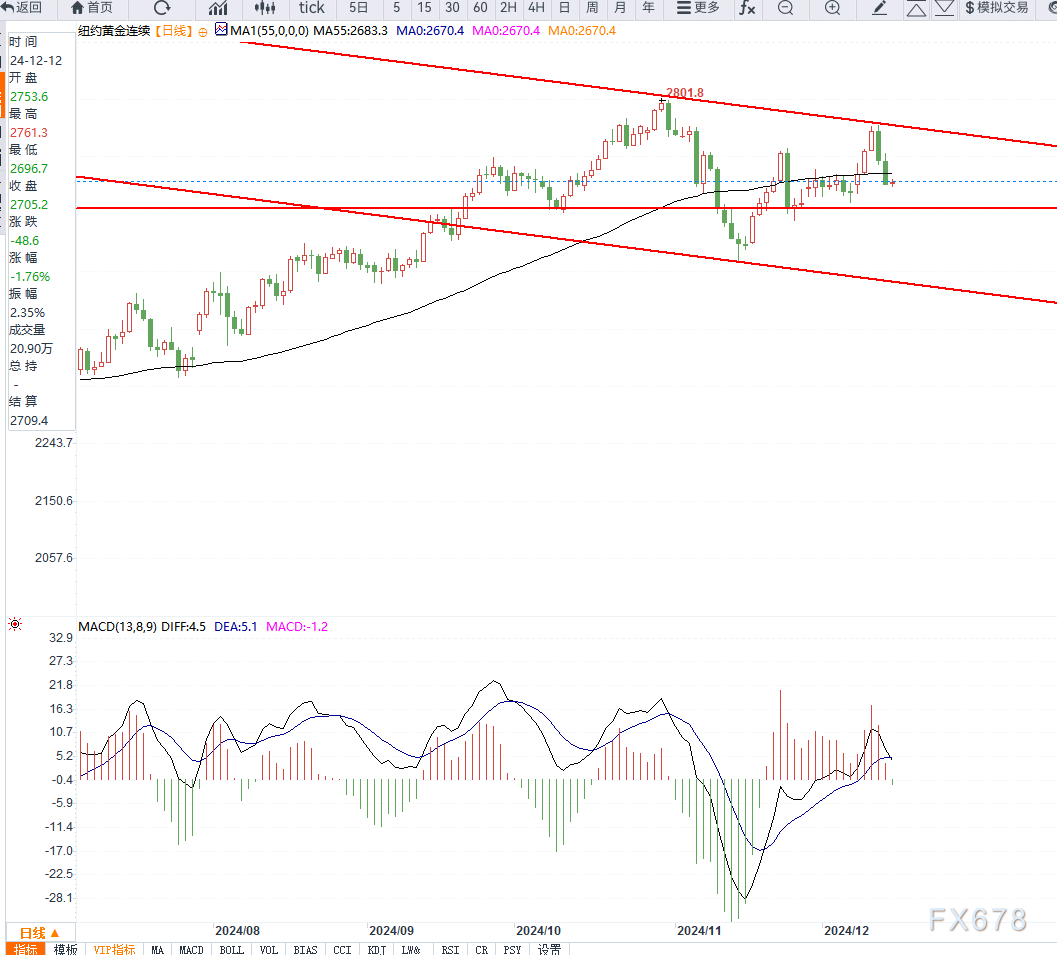Switch to the 模板 tab
The height and width of the screenshot is (955, 1057).
tap(65, 949)
